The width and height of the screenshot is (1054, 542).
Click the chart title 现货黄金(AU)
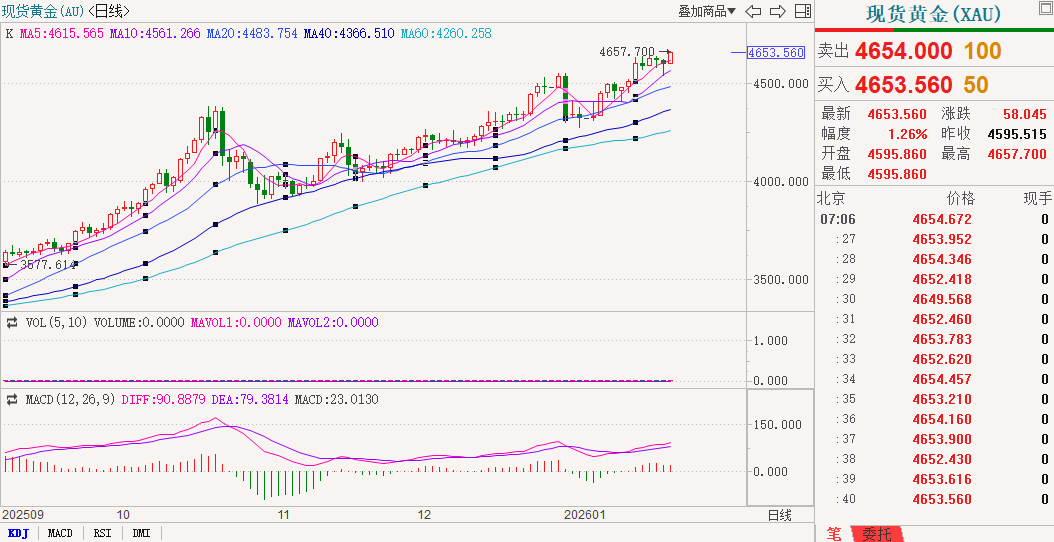click(x=43, y=11)
